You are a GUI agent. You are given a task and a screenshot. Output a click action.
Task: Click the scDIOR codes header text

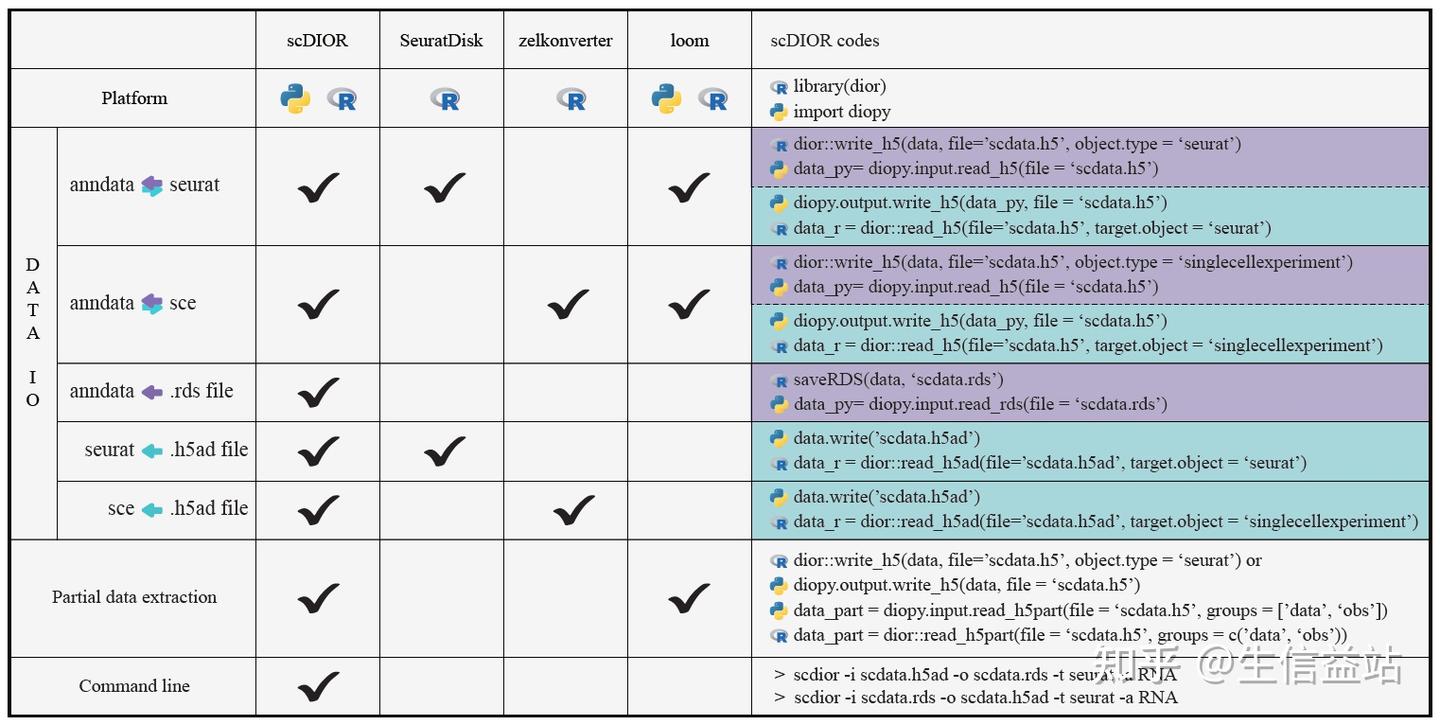(x=825, y=41)
